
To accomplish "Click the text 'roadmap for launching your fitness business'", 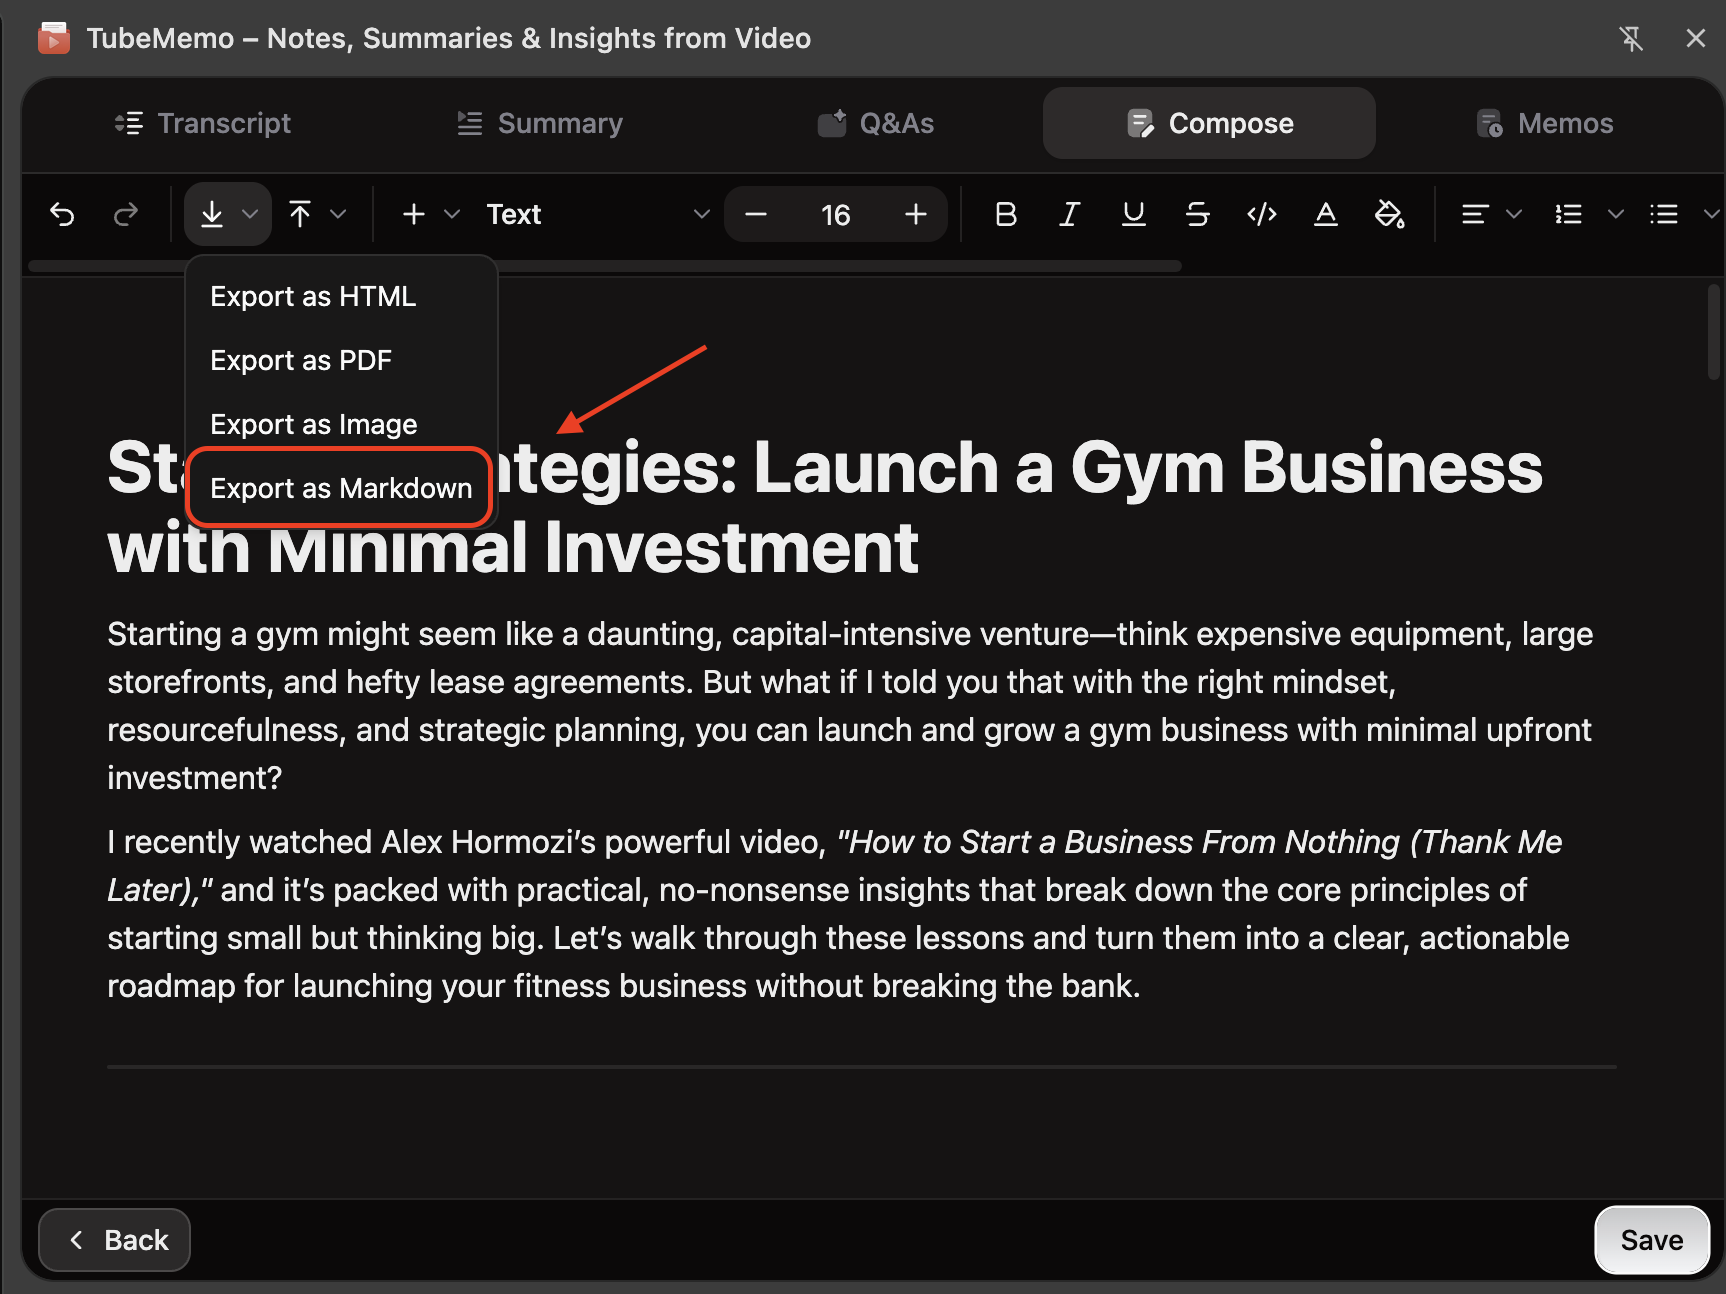I will point(427,986).
